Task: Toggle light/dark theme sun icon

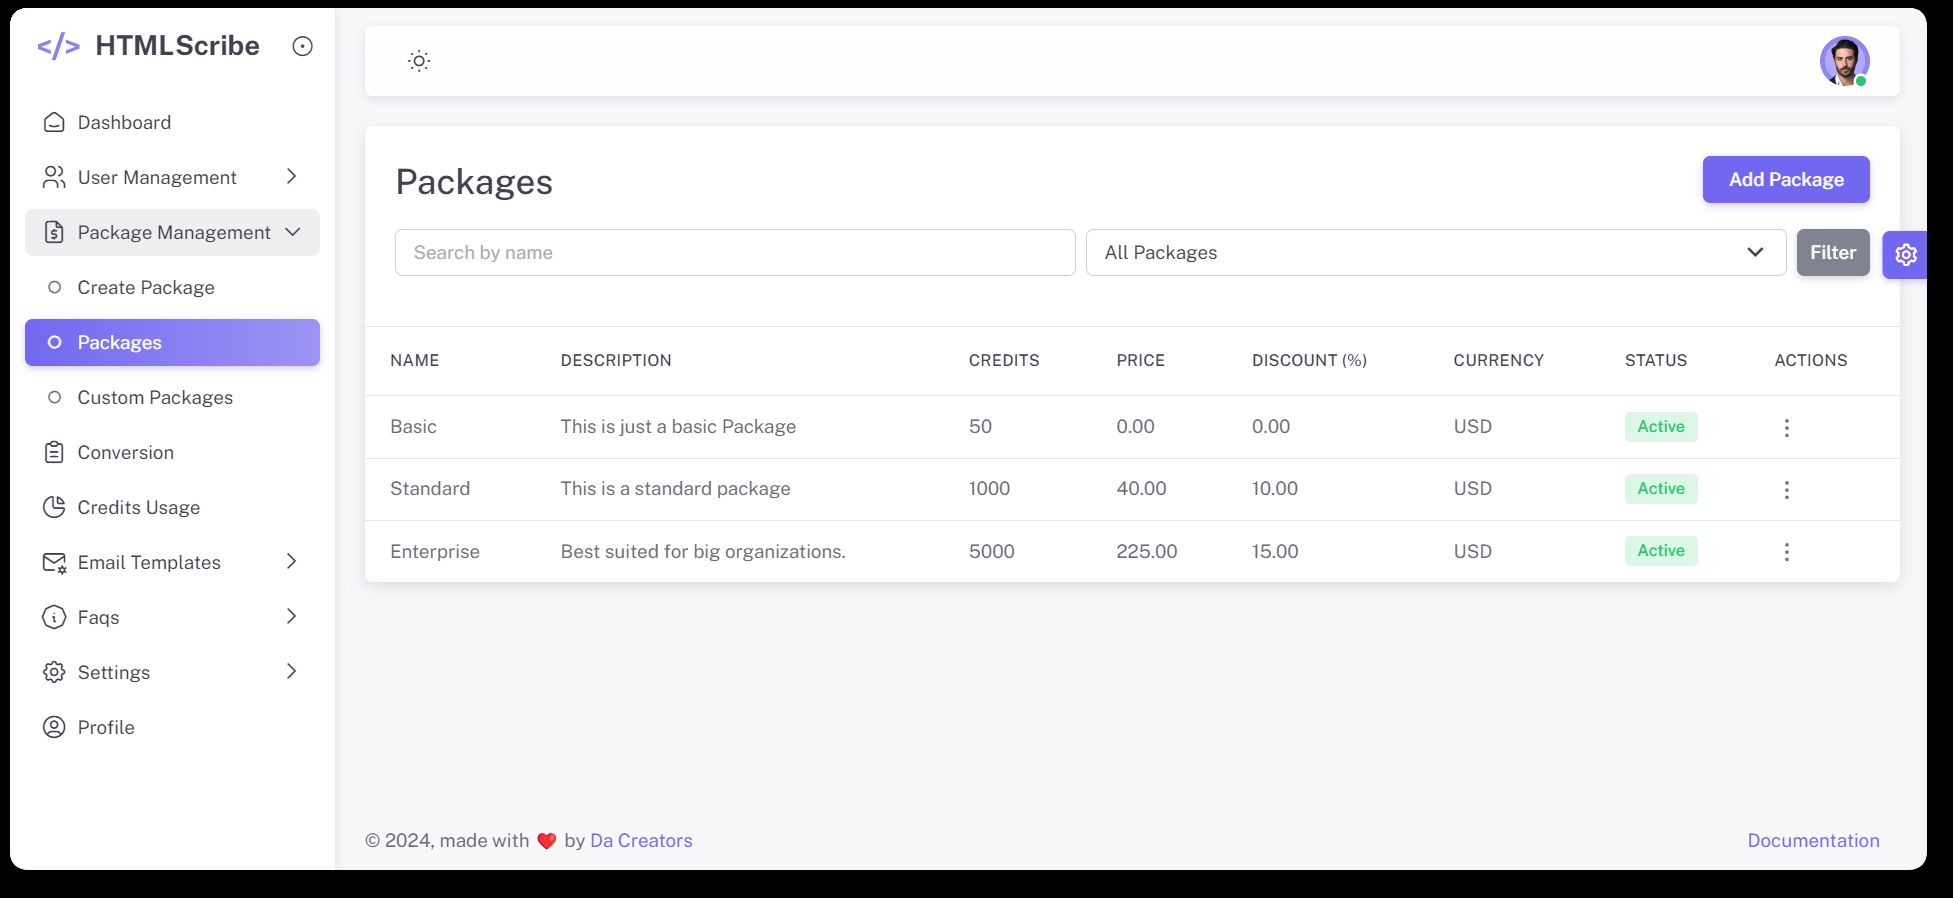Action: click(419, 61)
